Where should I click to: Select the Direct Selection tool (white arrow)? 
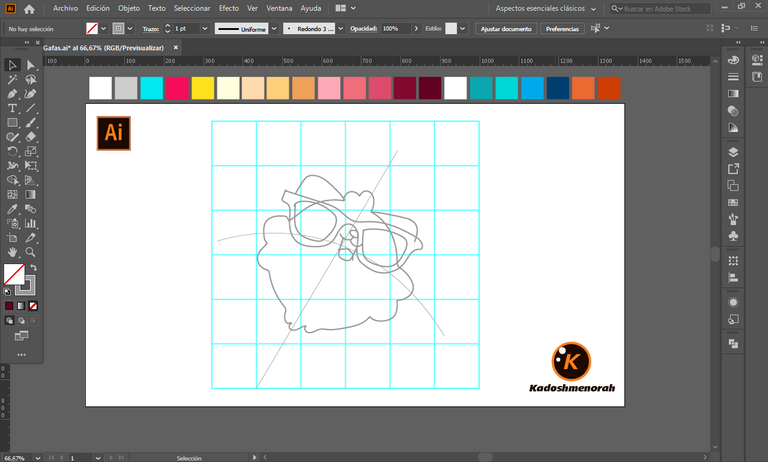tap(30, 65)
